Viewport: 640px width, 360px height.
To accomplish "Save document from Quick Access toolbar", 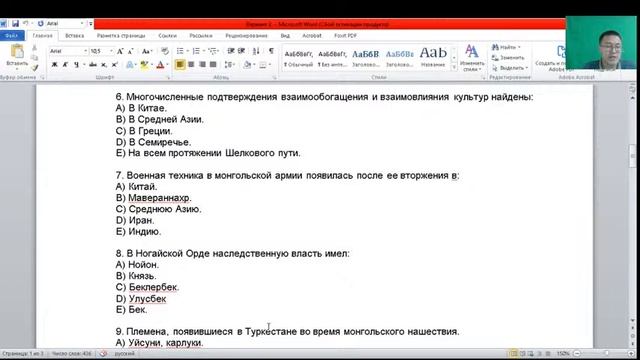I will click(x=16, y=24).
